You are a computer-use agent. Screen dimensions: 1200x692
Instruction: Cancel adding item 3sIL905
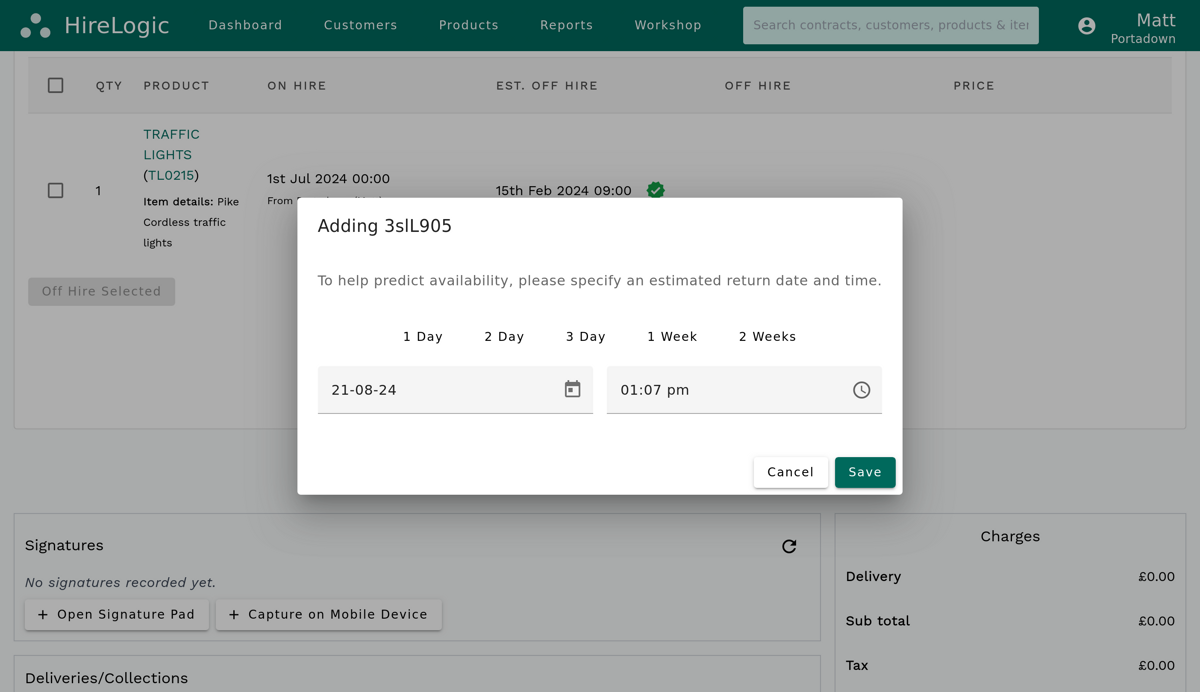click(790, 471)
